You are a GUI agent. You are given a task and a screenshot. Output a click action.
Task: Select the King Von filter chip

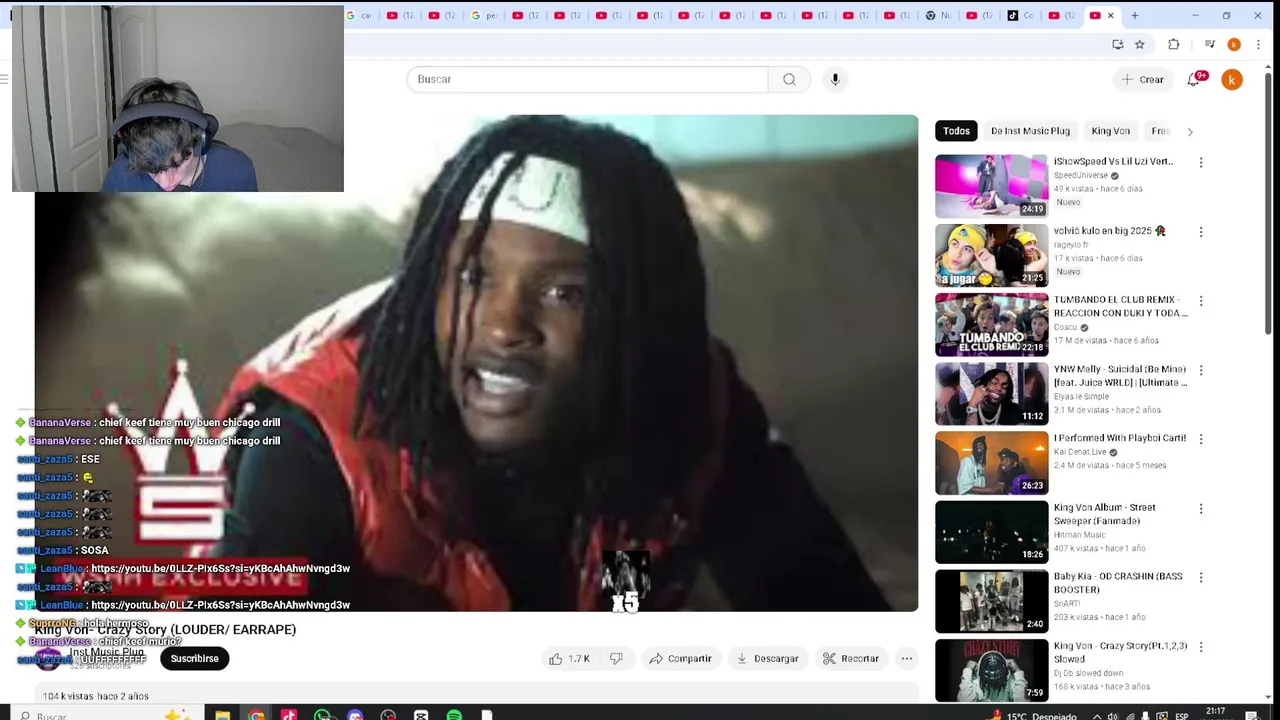[1110, 131]
